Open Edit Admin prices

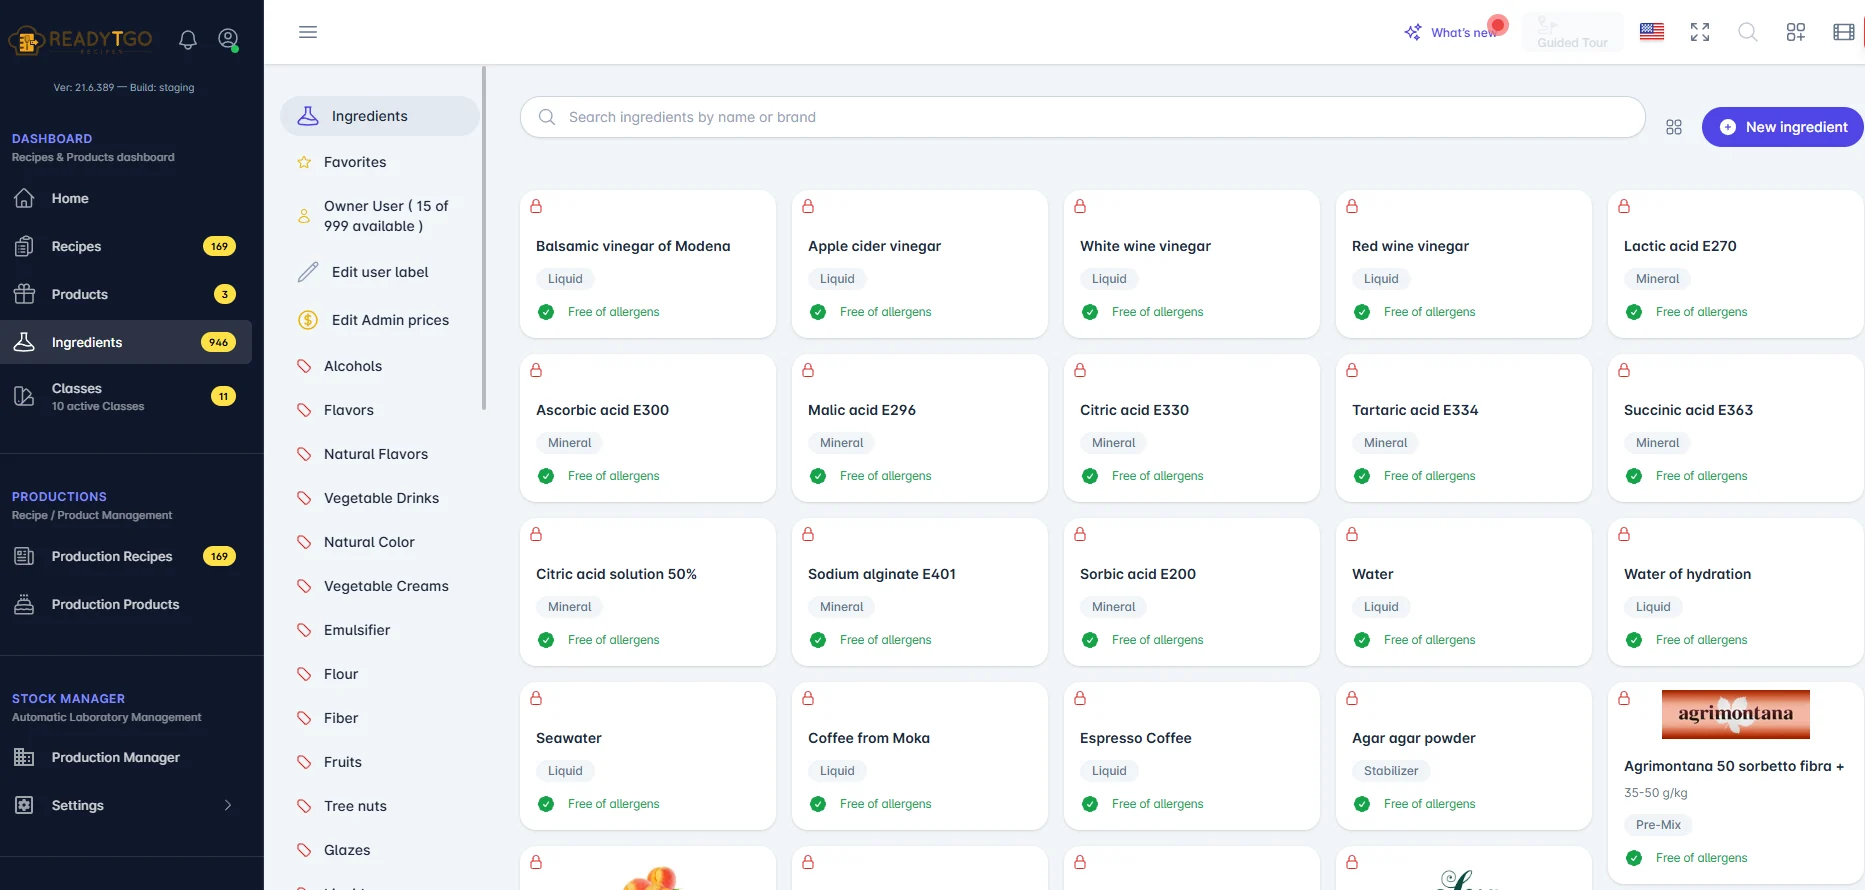pyautogui.click(x=380, y=320)
